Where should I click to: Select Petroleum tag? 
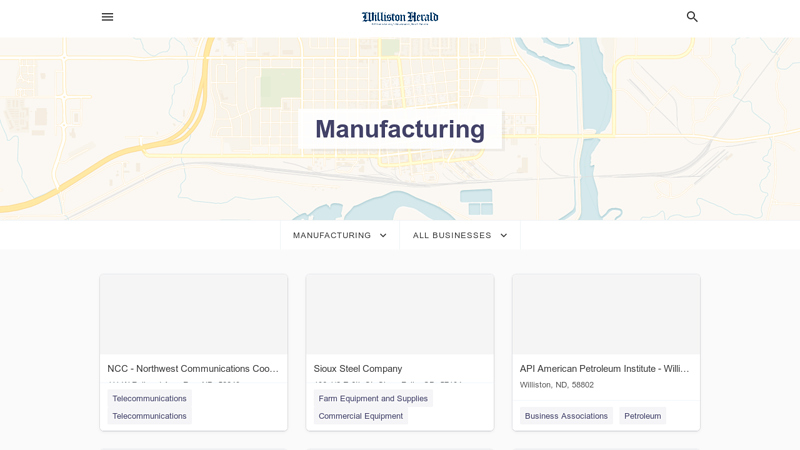pyautogui.click(x=642, y=416)
